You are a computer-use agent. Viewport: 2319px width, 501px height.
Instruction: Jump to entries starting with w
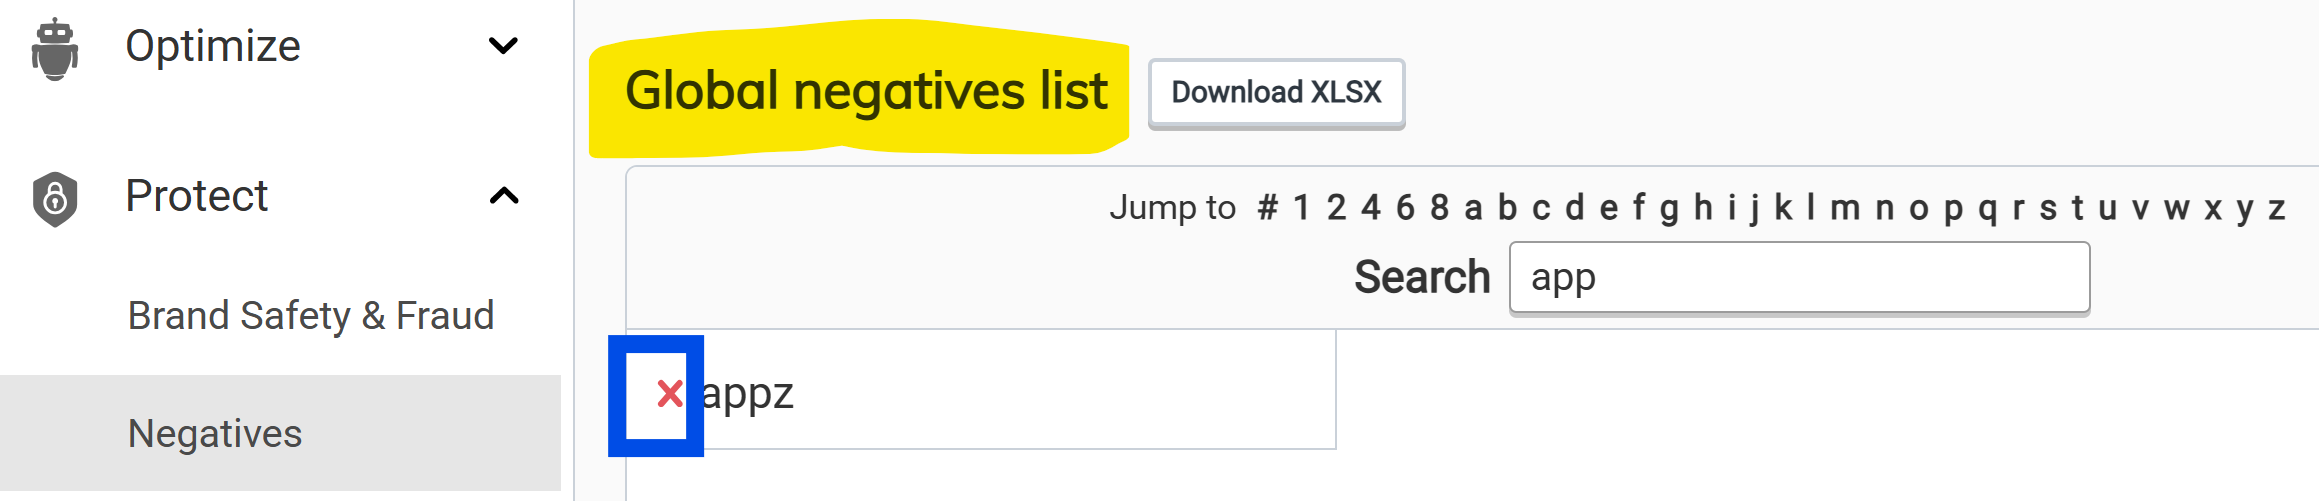2177,208
